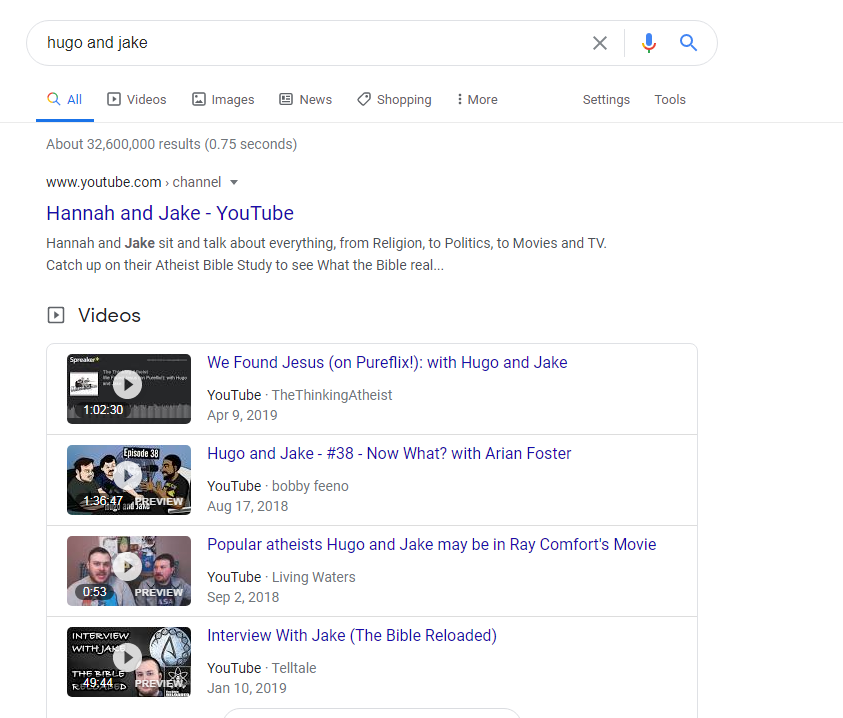843x718 pixels.
Task: Submit search with the magnifying glass icon
Action: (688, 42)
